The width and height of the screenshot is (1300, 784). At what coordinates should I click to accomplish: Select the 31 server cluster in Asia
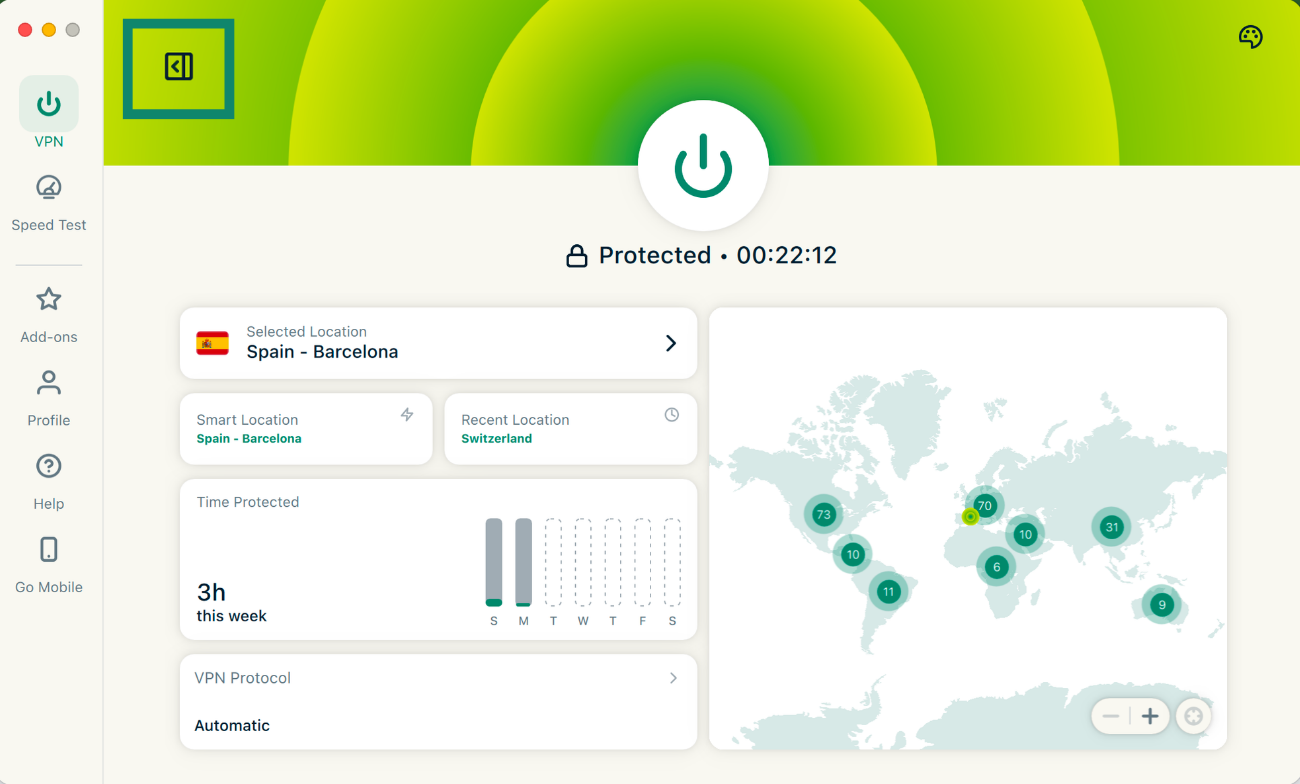pos(1111,527)
